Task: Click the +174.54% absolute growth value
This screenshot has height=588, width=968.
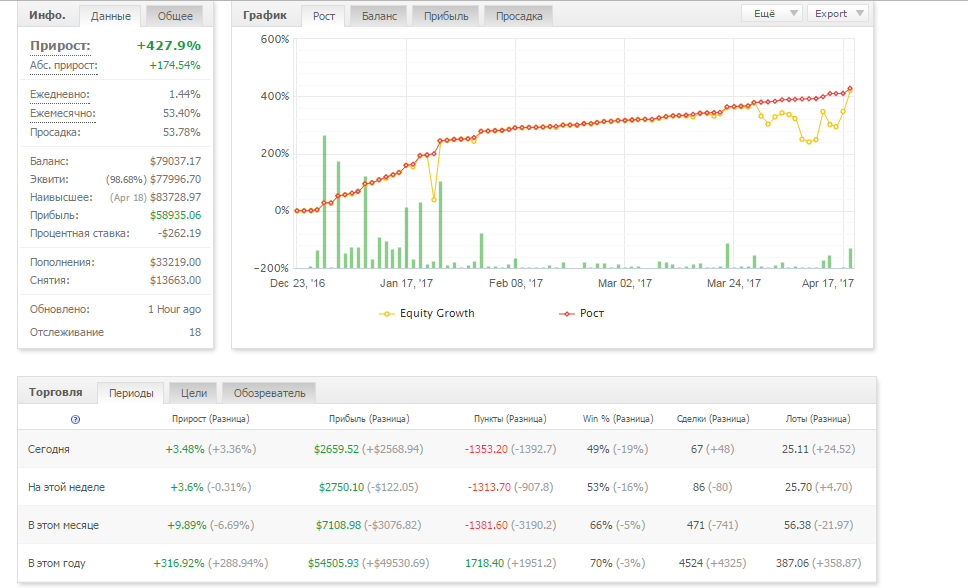Action: tap(175, 65)
